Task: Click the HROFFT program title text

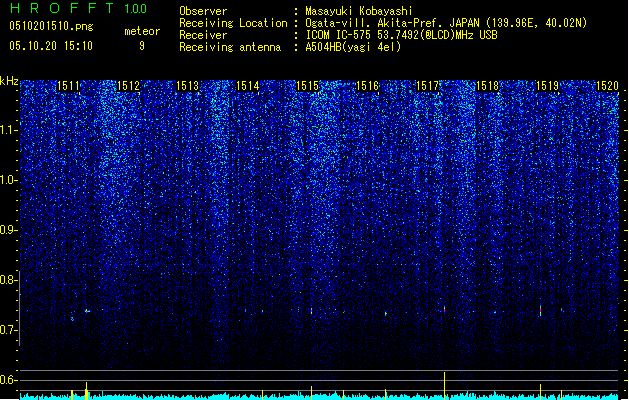Action: pyautogui.click(x=62, y=8)
